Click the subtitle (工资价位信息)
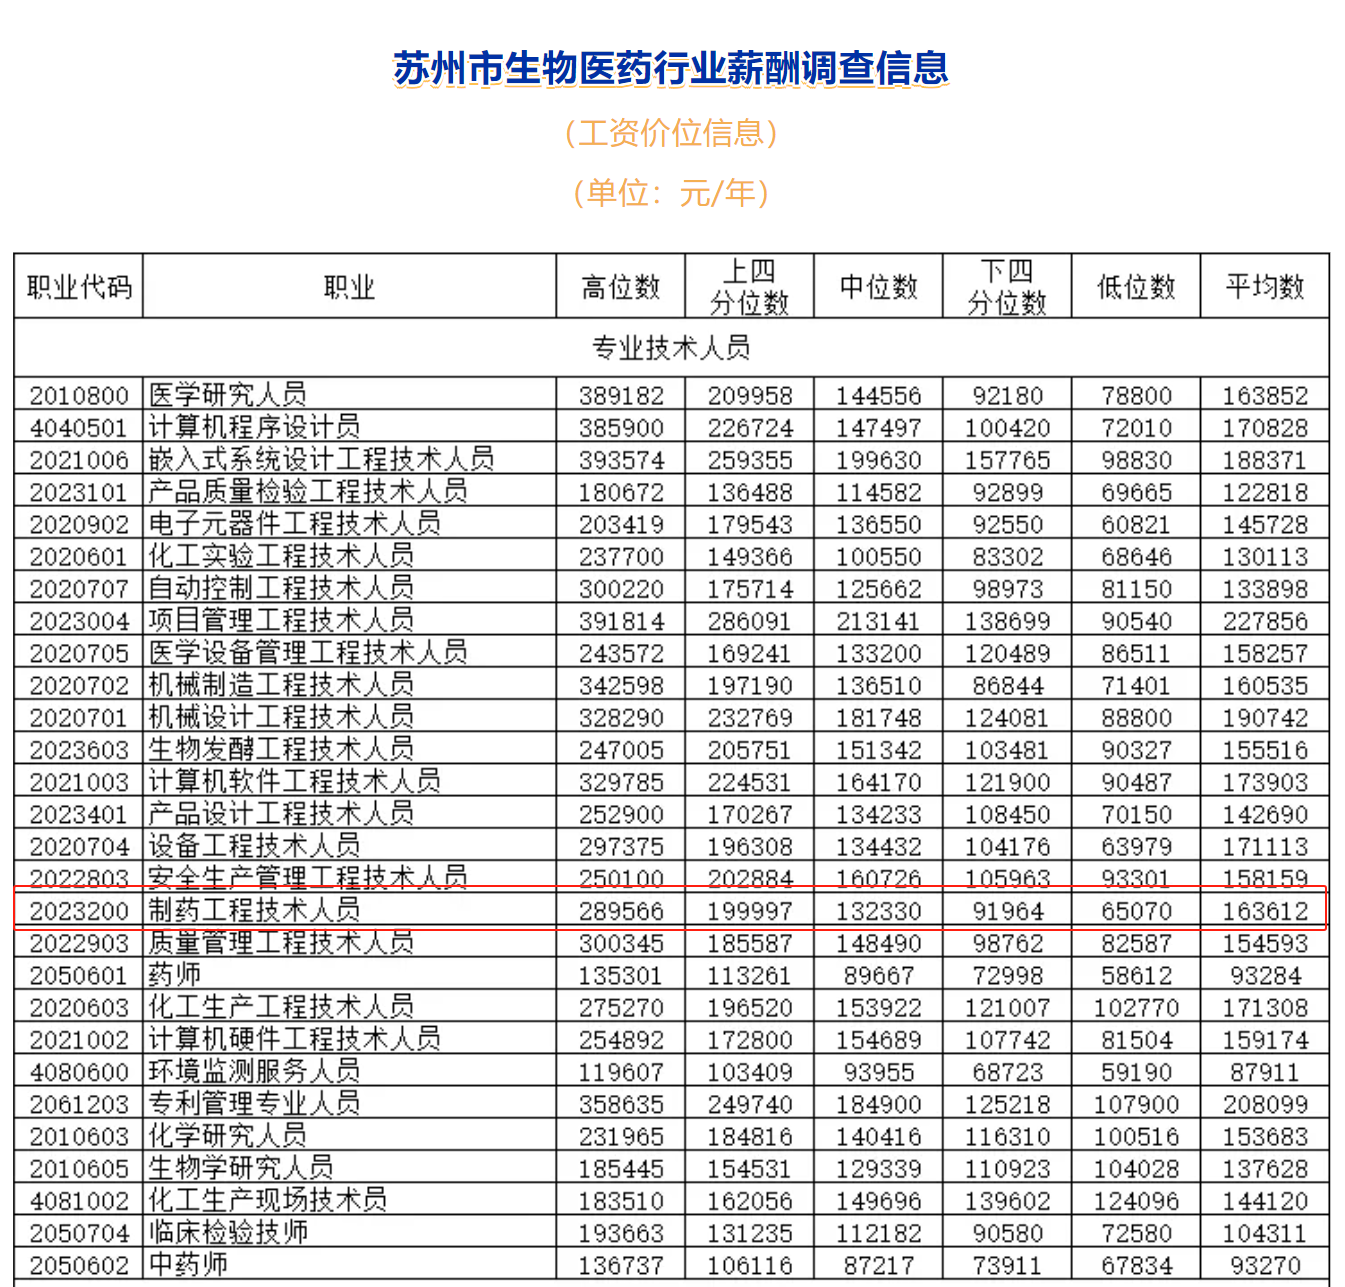1345x1287 pixels. click(671, 133)
